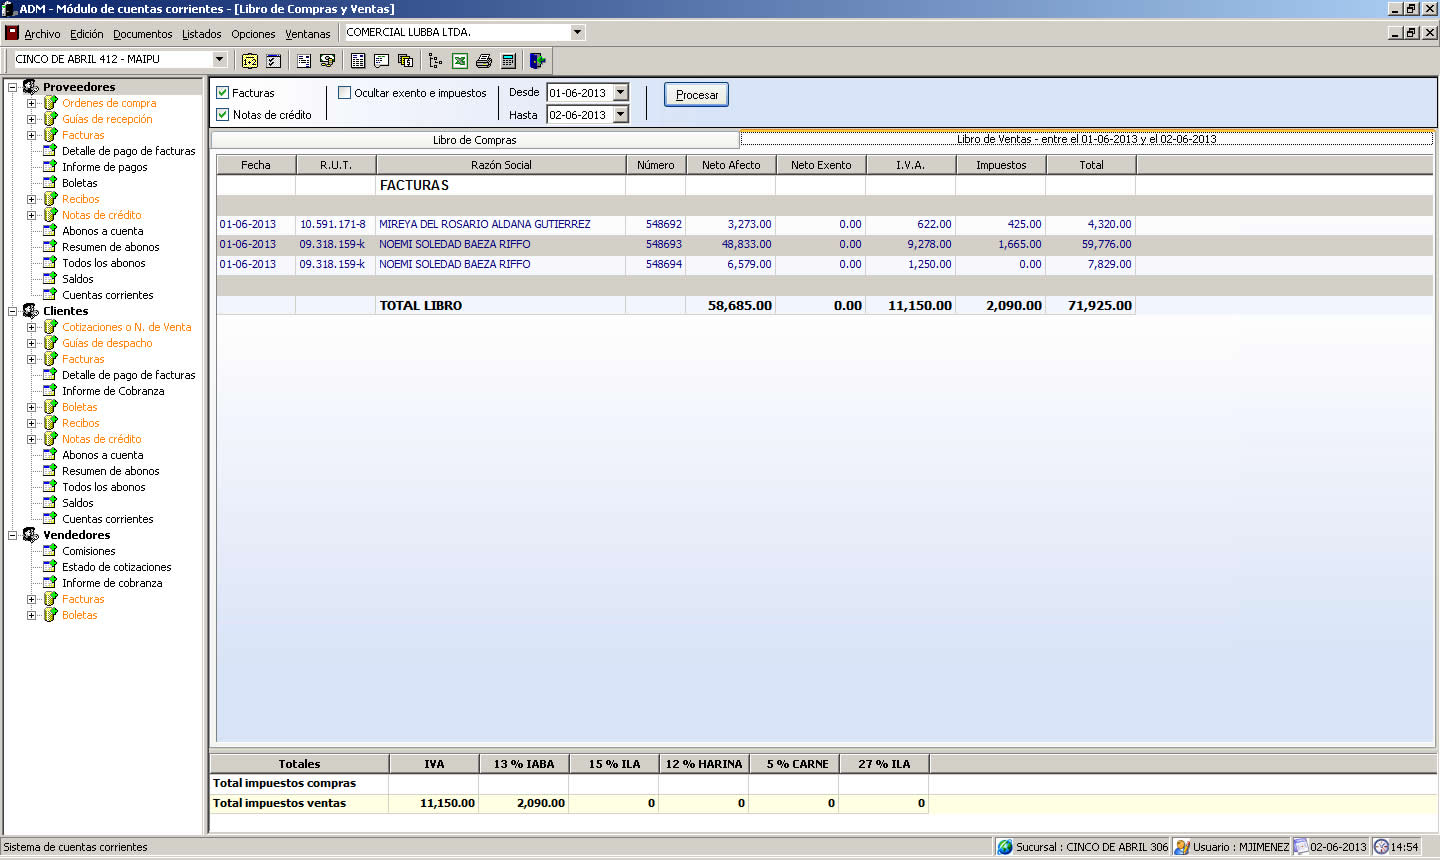Click the printer icon in toolbar
Viewport: 1440px width, 860px height.
click(x=484, y=61)
